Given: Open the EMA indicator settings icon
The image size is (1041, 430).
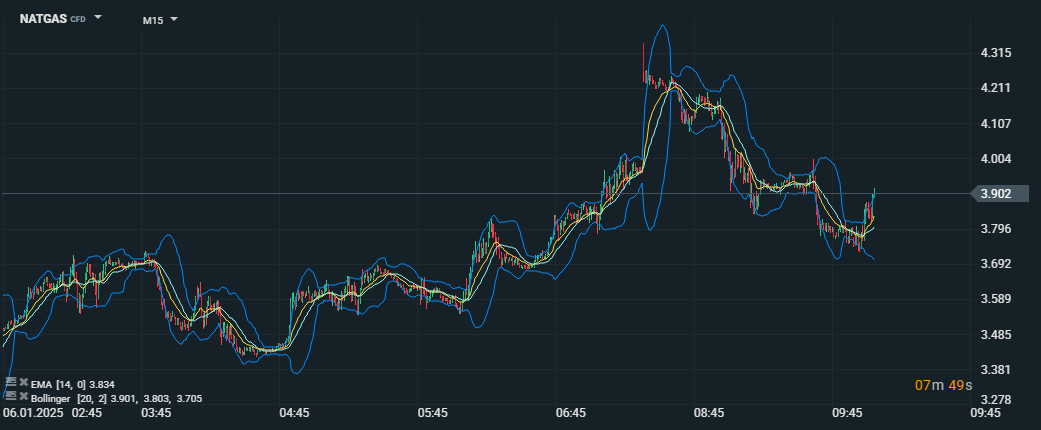Looking at the screenshot, I should pos(10,383).
